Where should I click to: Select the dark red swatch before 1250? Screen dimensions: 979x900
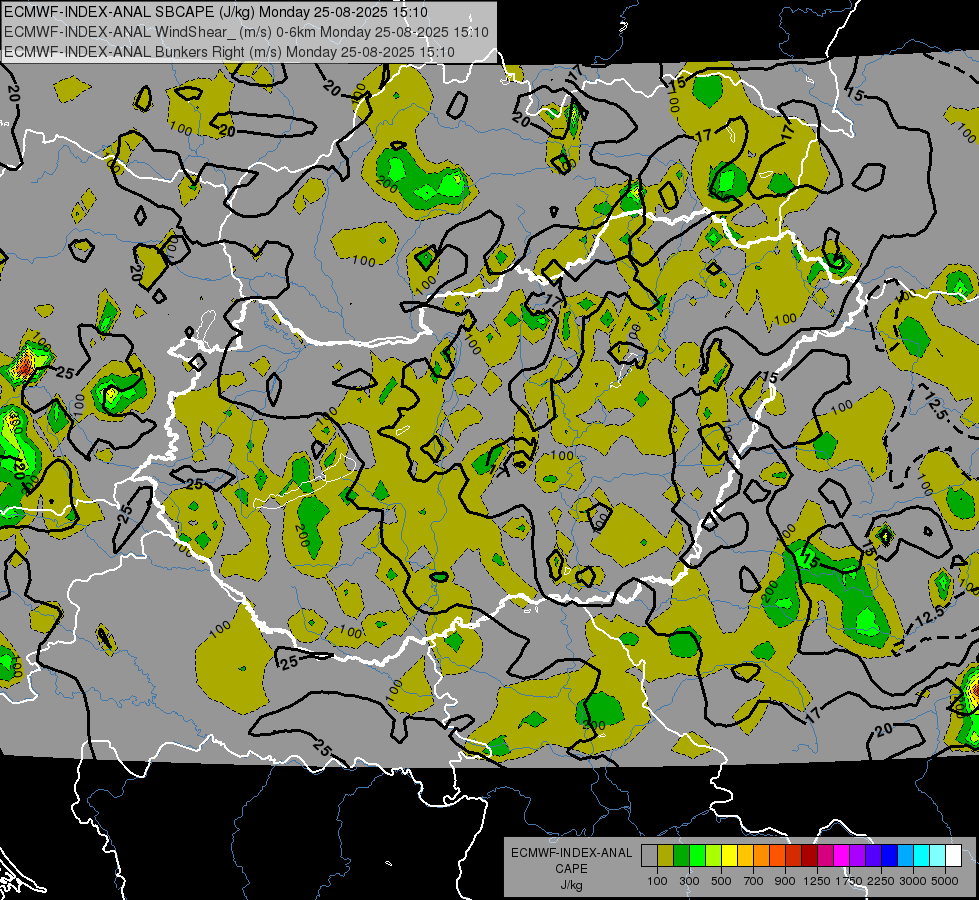[x=809, y=855]
